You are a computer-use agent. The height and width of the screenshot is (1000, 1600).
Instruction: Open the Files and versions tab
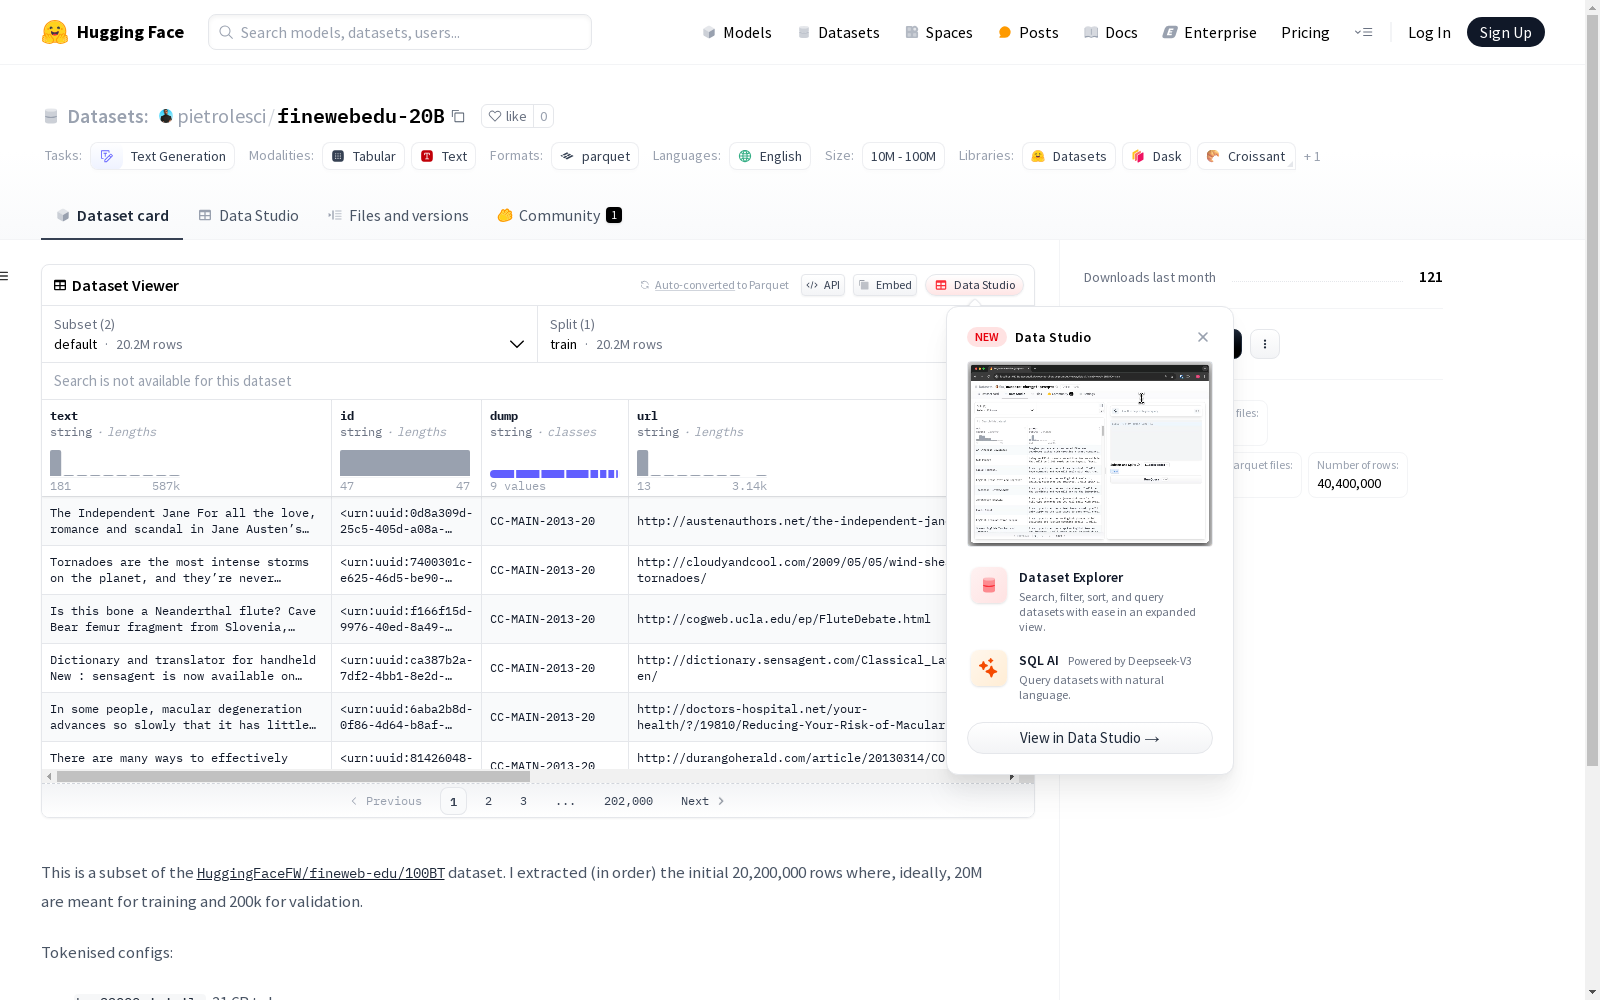point(398,216)
